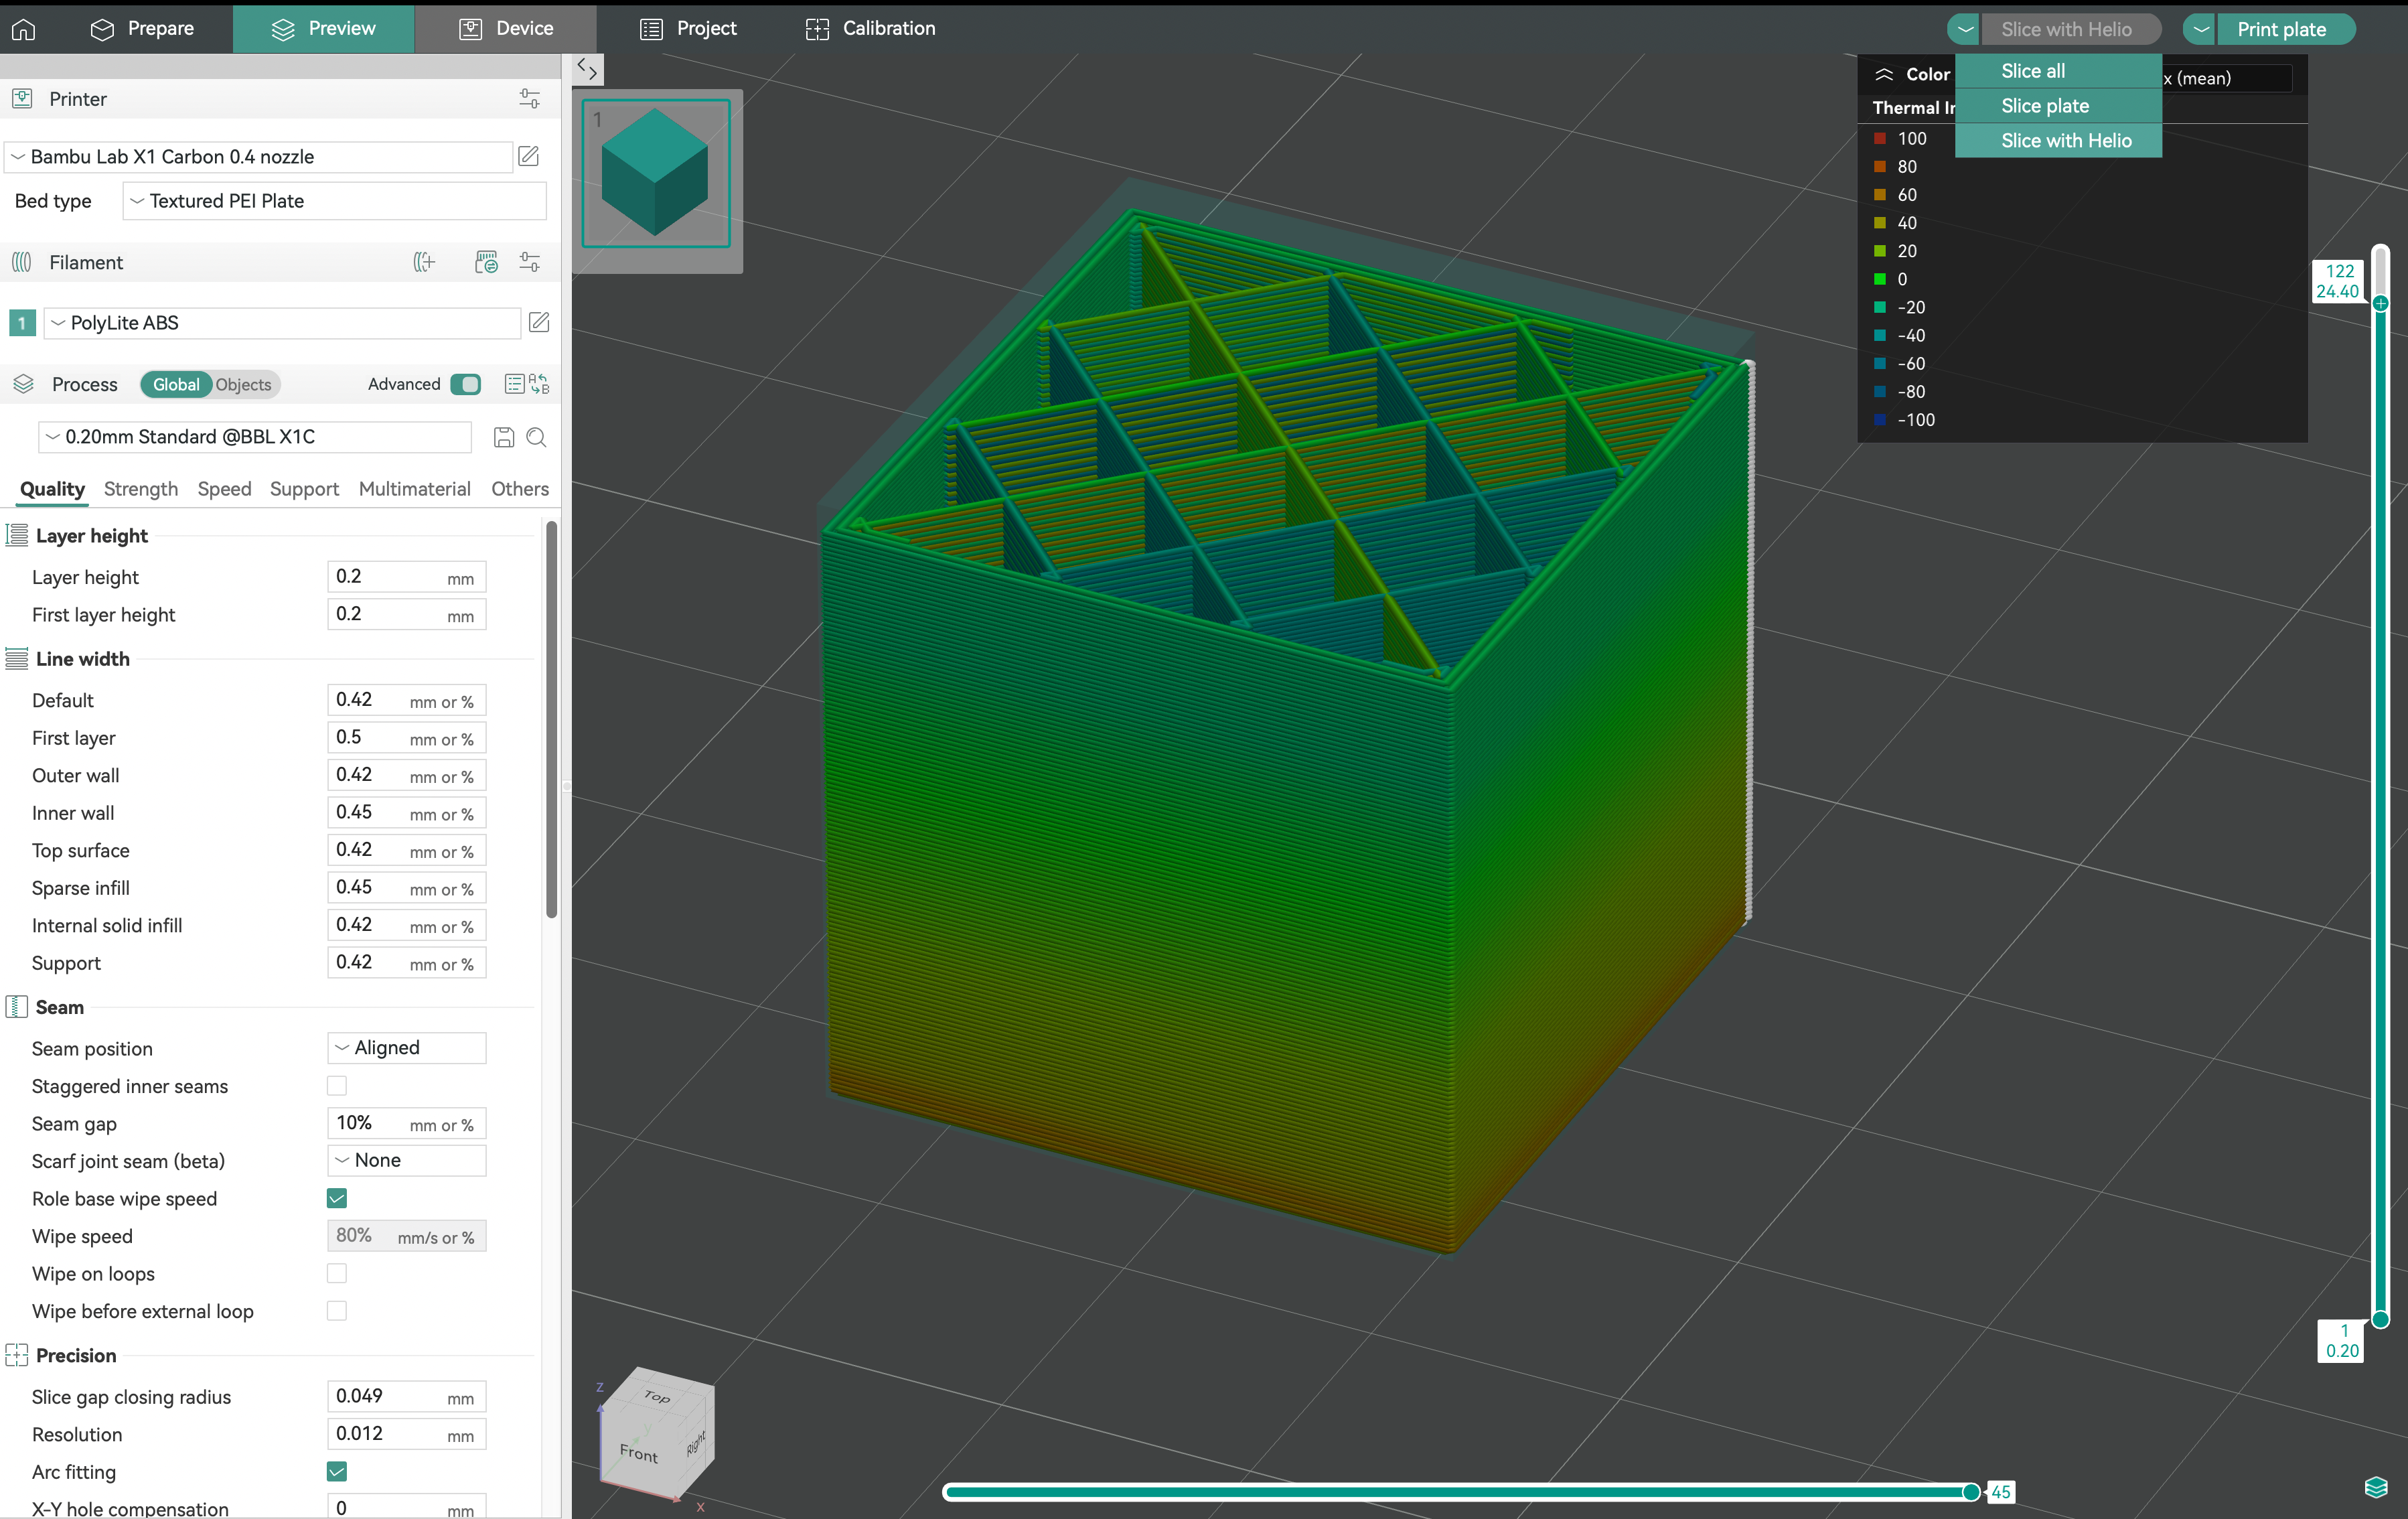Image resolution: width=2408 pixels, height=1519 pixels.
Task: Go to the Home screen icon
Action: [23, 29]
